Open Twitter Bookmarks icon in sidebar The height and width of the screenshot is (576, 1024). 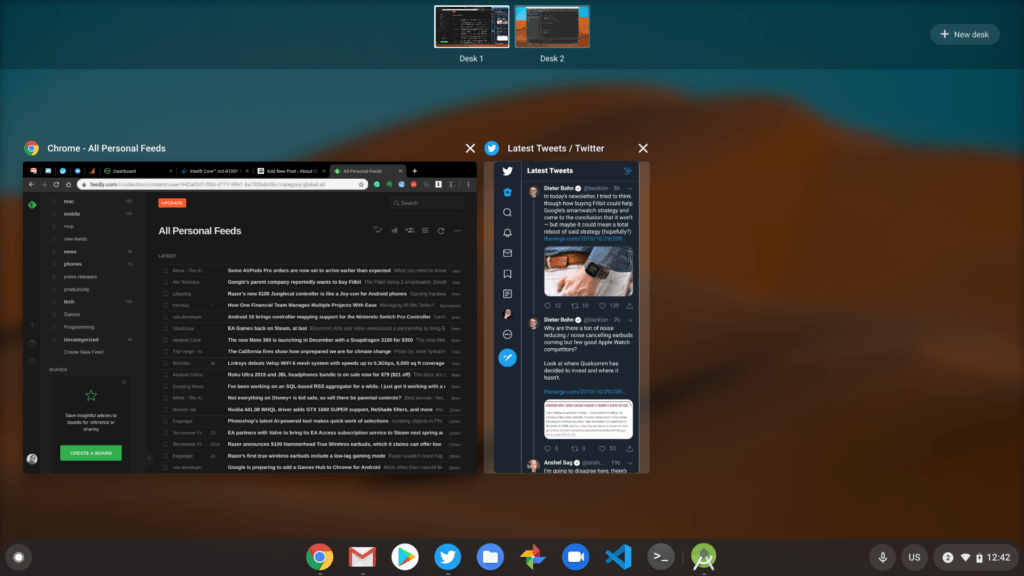click(x=507, y=273)
